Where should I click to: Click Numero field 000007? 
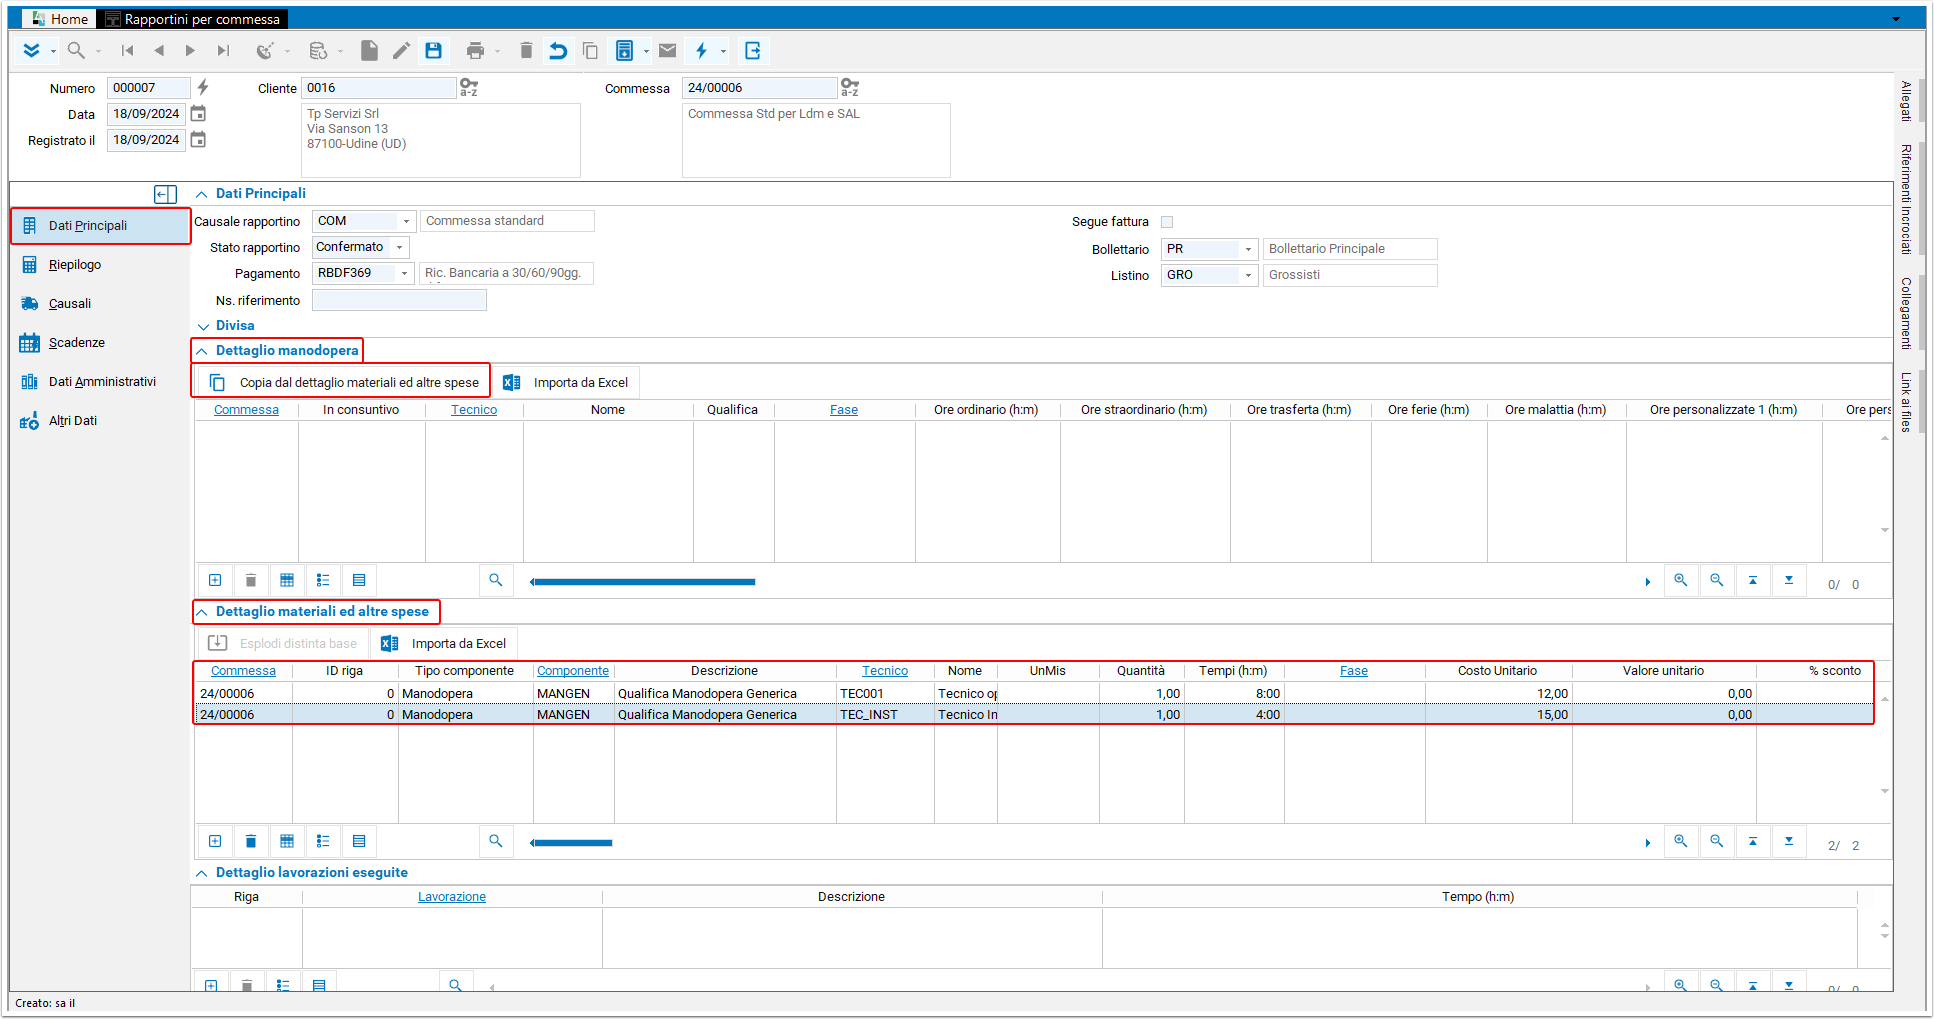[x=148, y=88]
